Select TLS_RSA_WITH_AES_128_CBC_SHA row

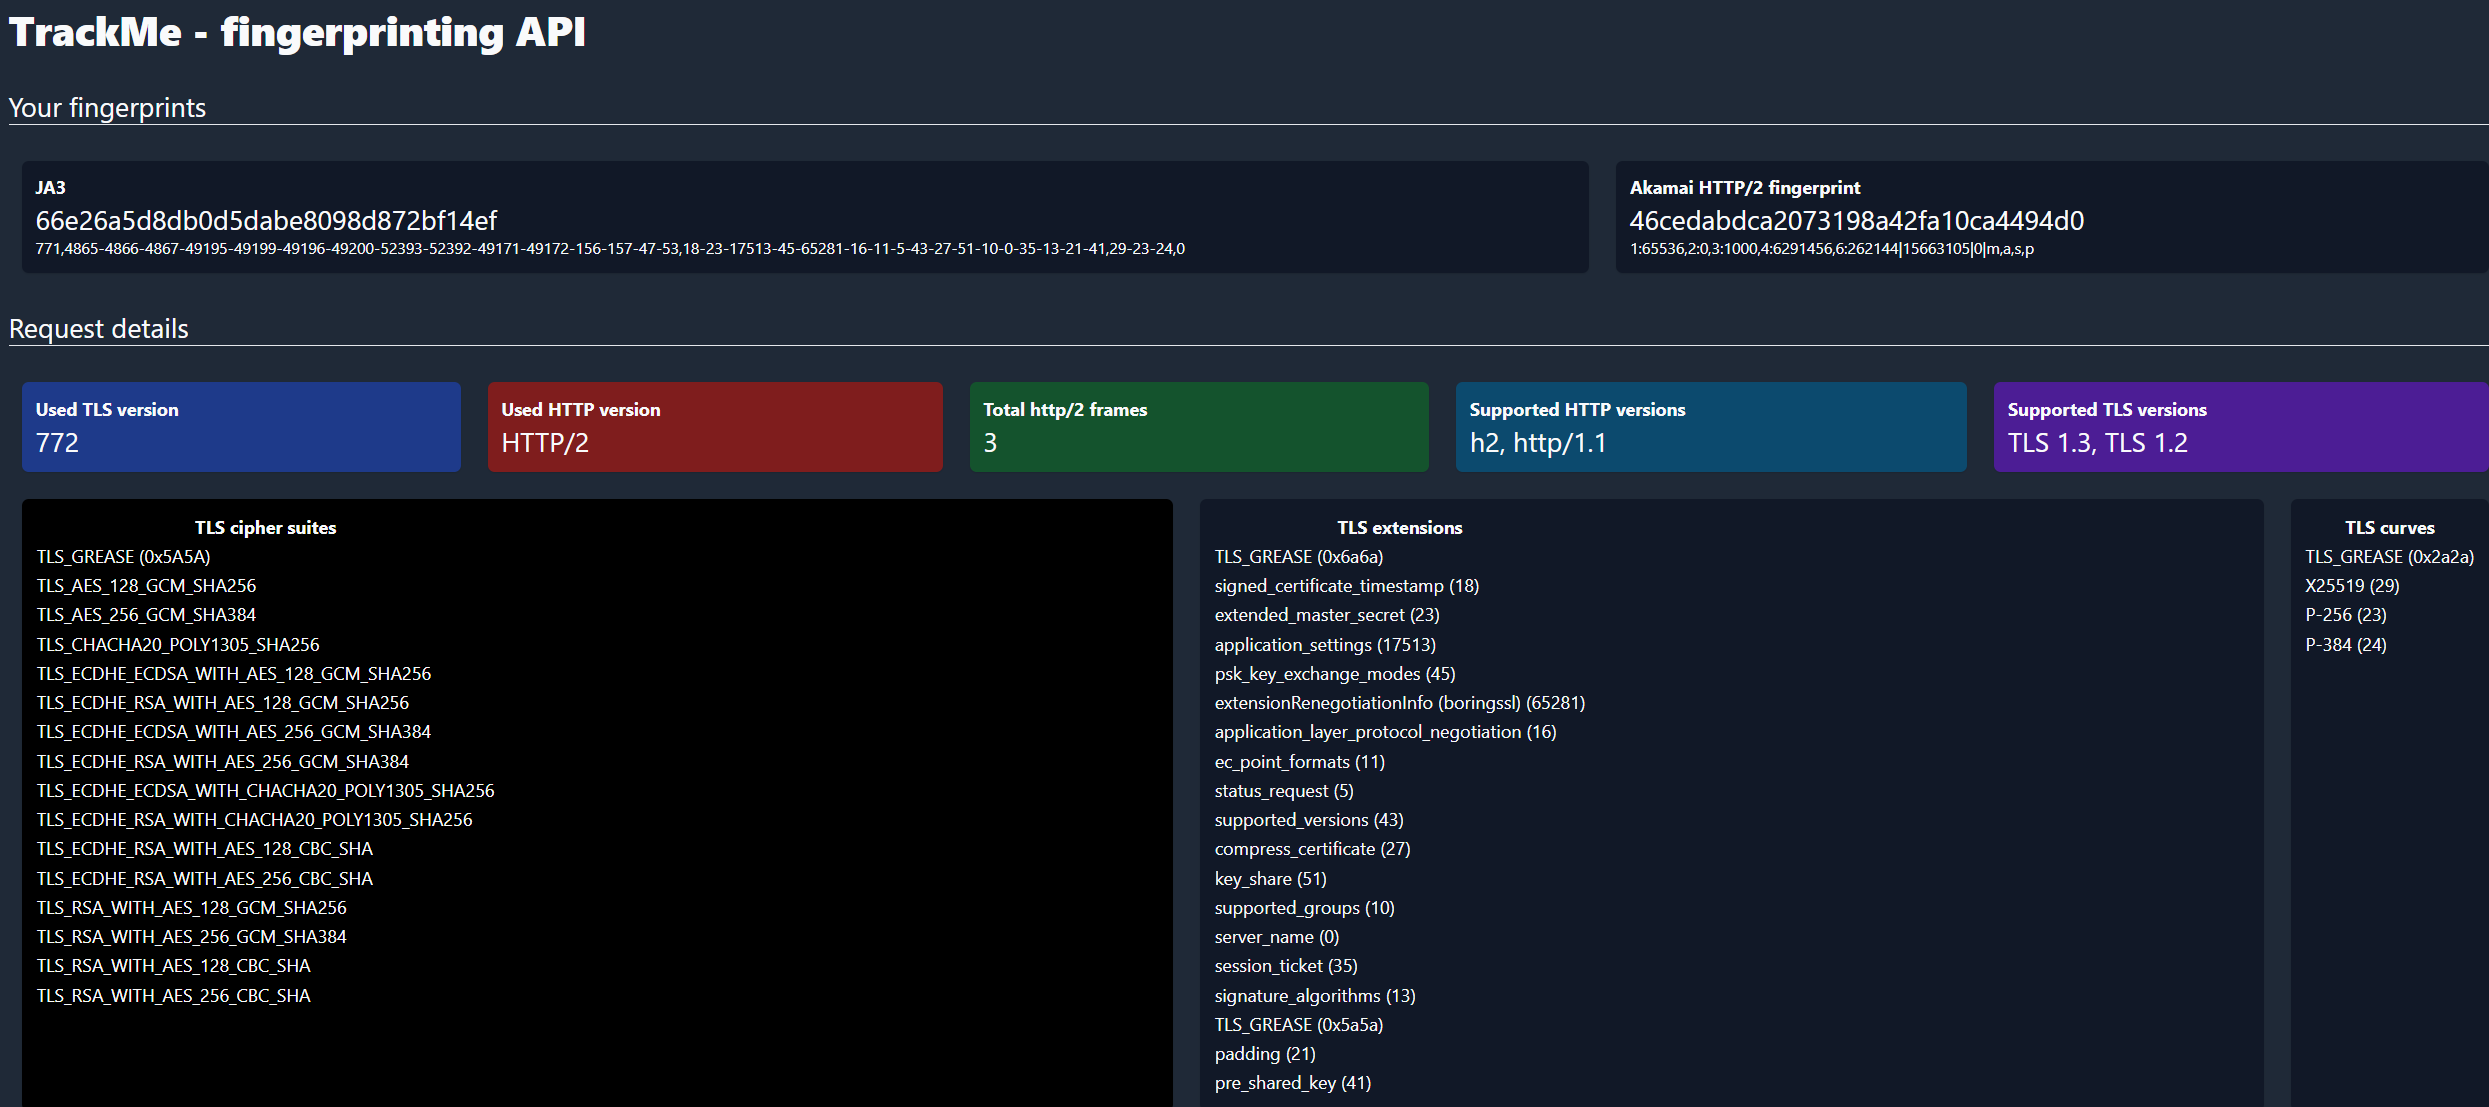coord(174,966)
